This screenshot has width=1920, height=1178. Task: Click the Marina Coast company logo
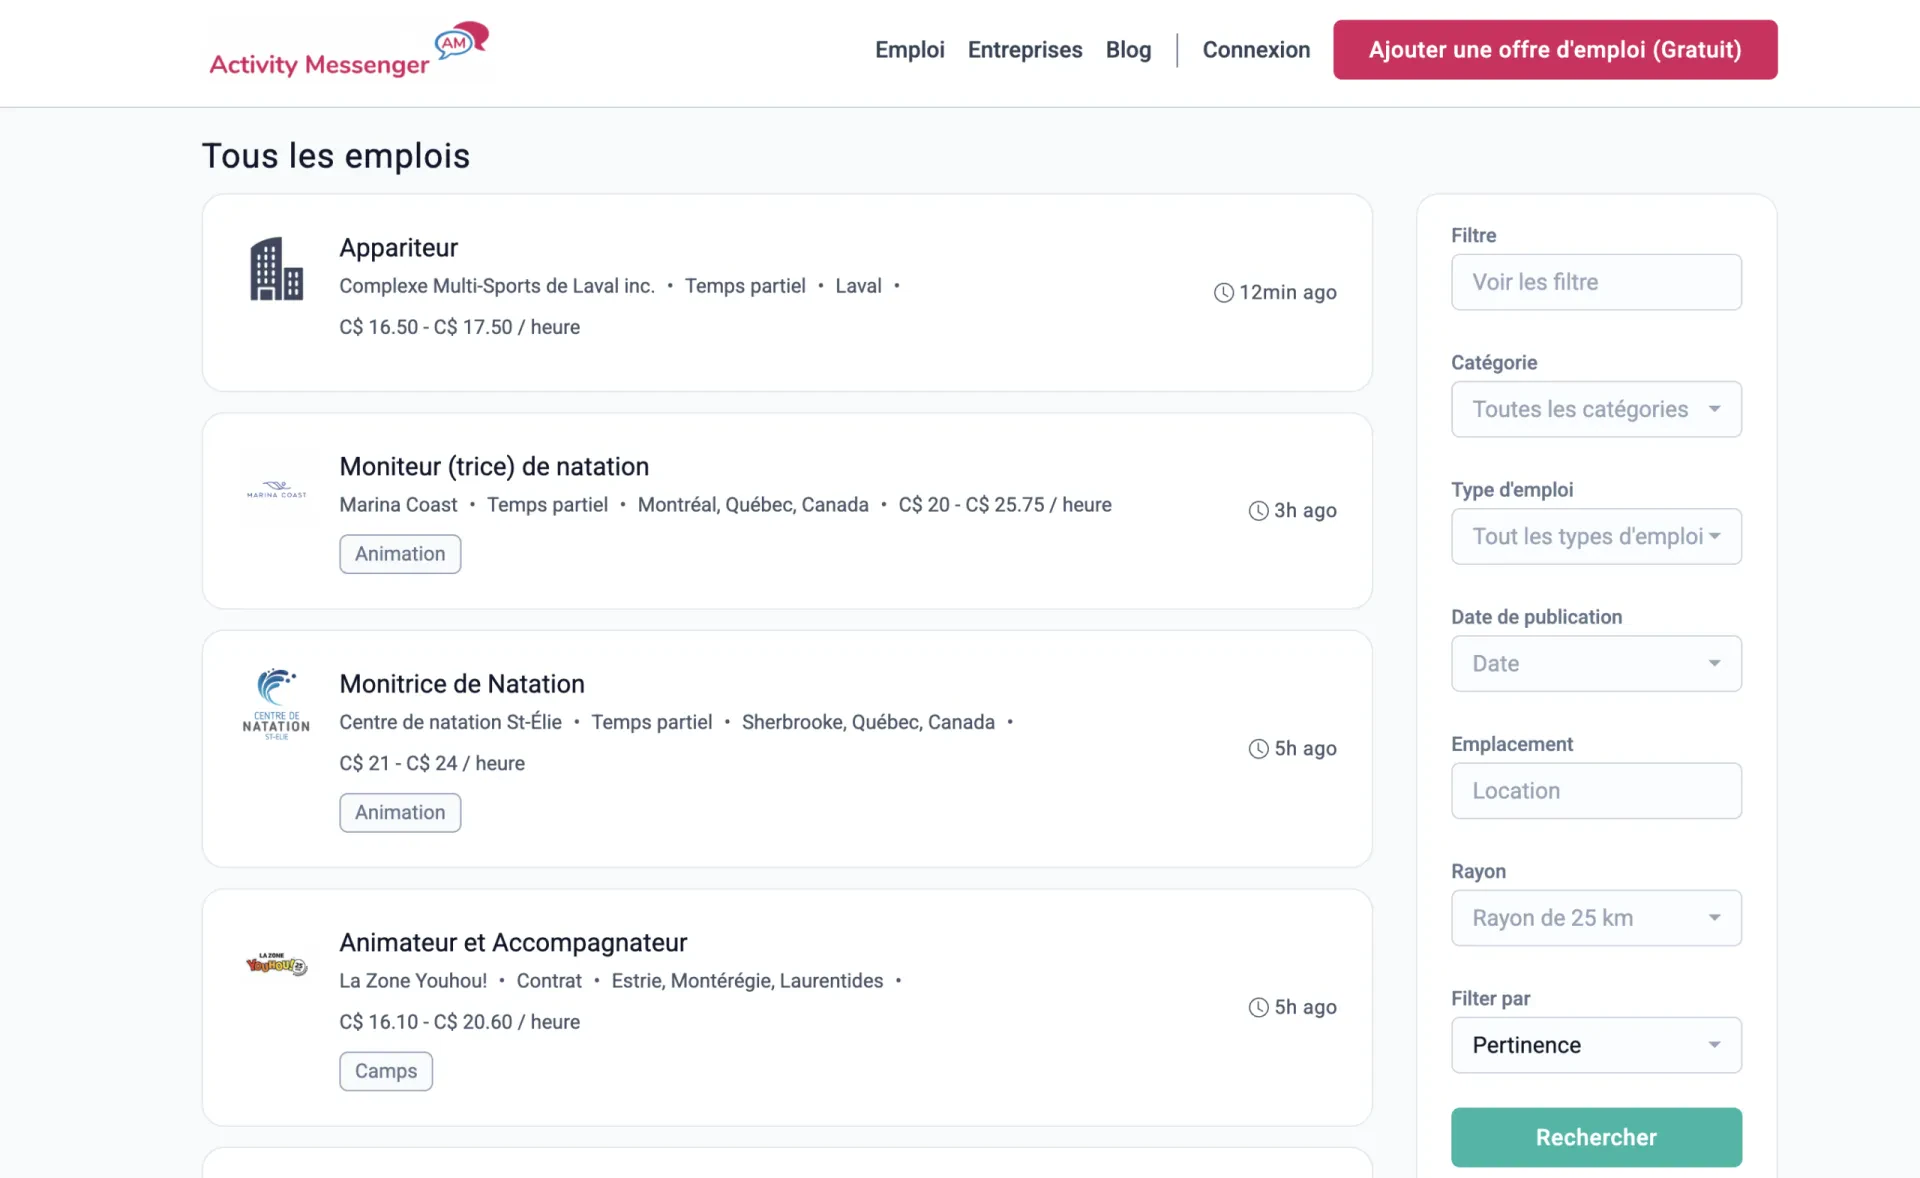(276, 489)
